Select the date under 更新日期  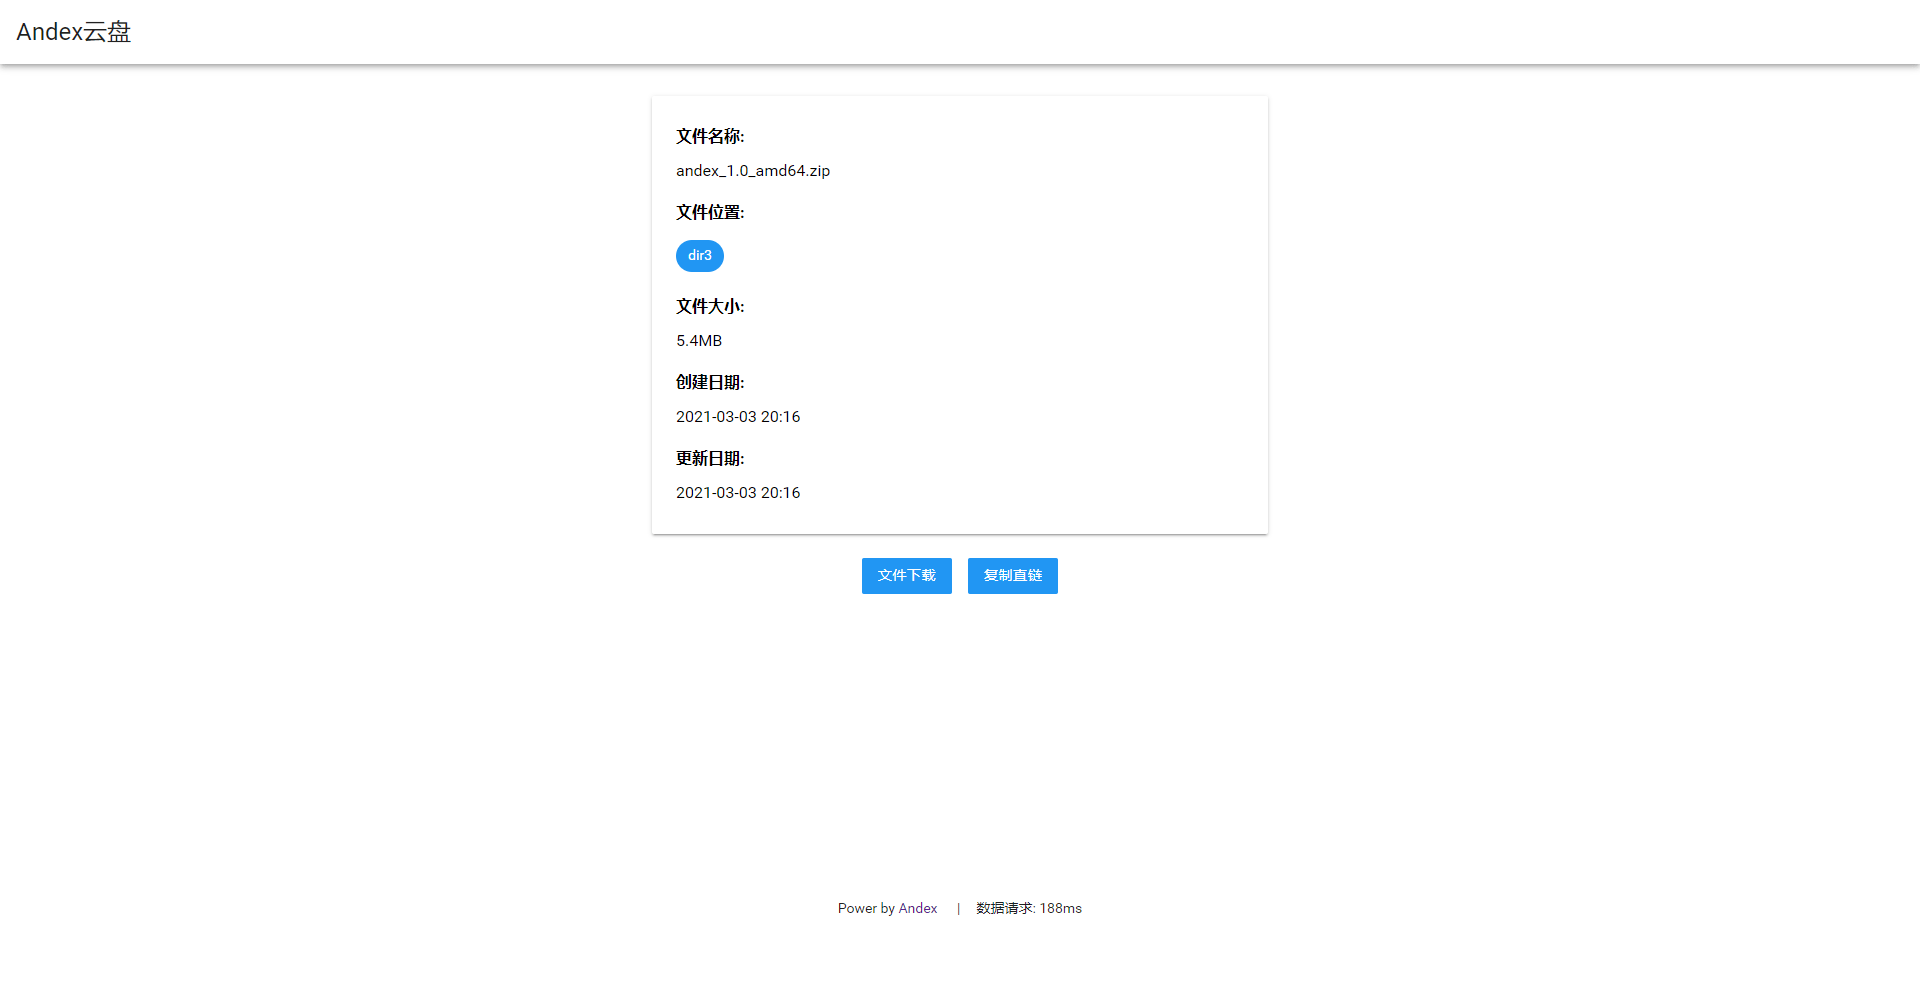[738, 493]
